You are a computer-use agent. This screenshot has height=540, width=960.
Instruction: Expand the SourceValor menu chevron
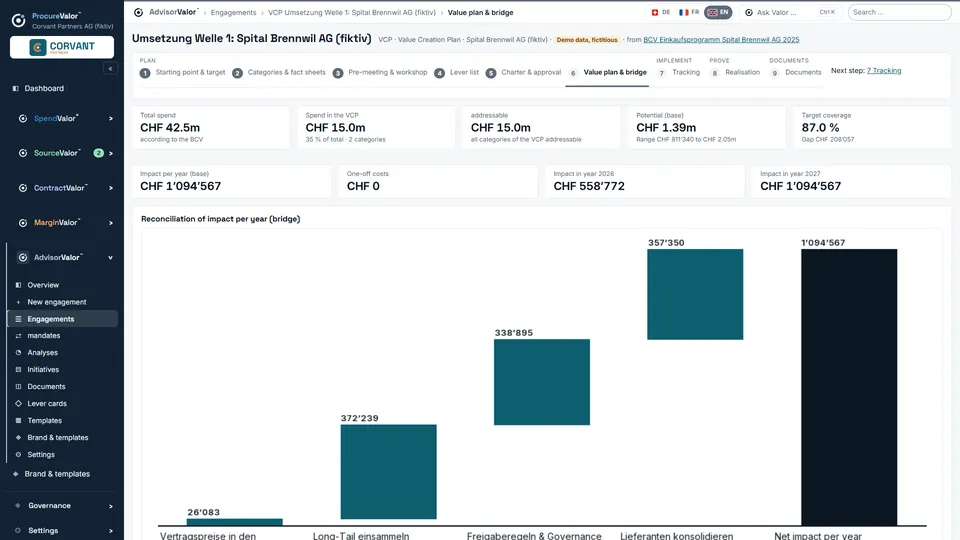(111, 153)
